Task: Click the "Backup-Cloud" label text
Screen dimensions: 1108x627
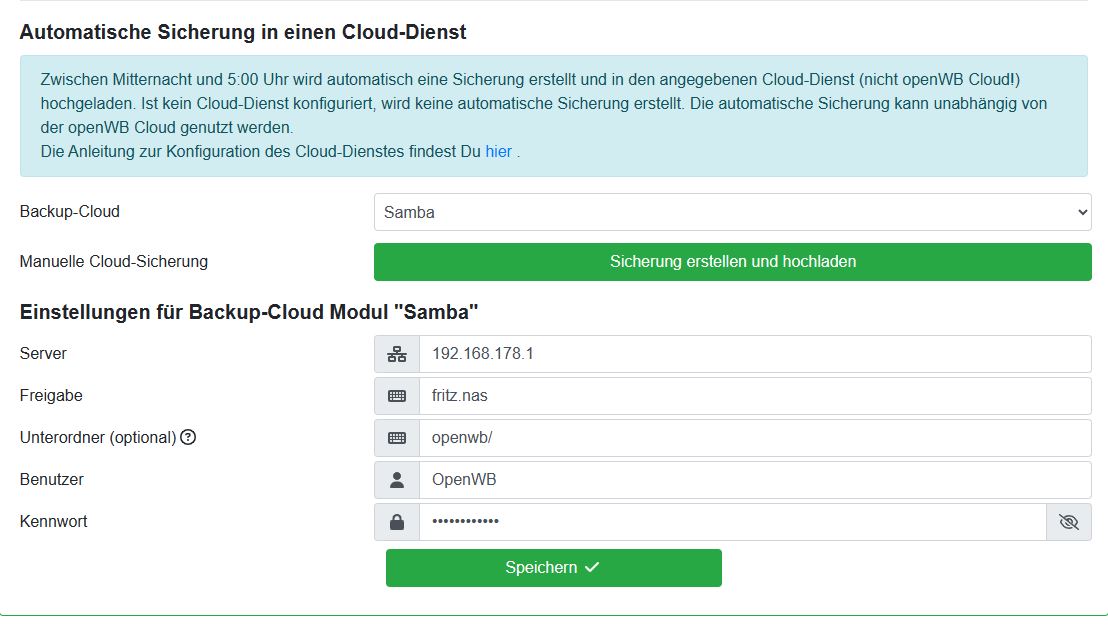Action: [70, 212]
